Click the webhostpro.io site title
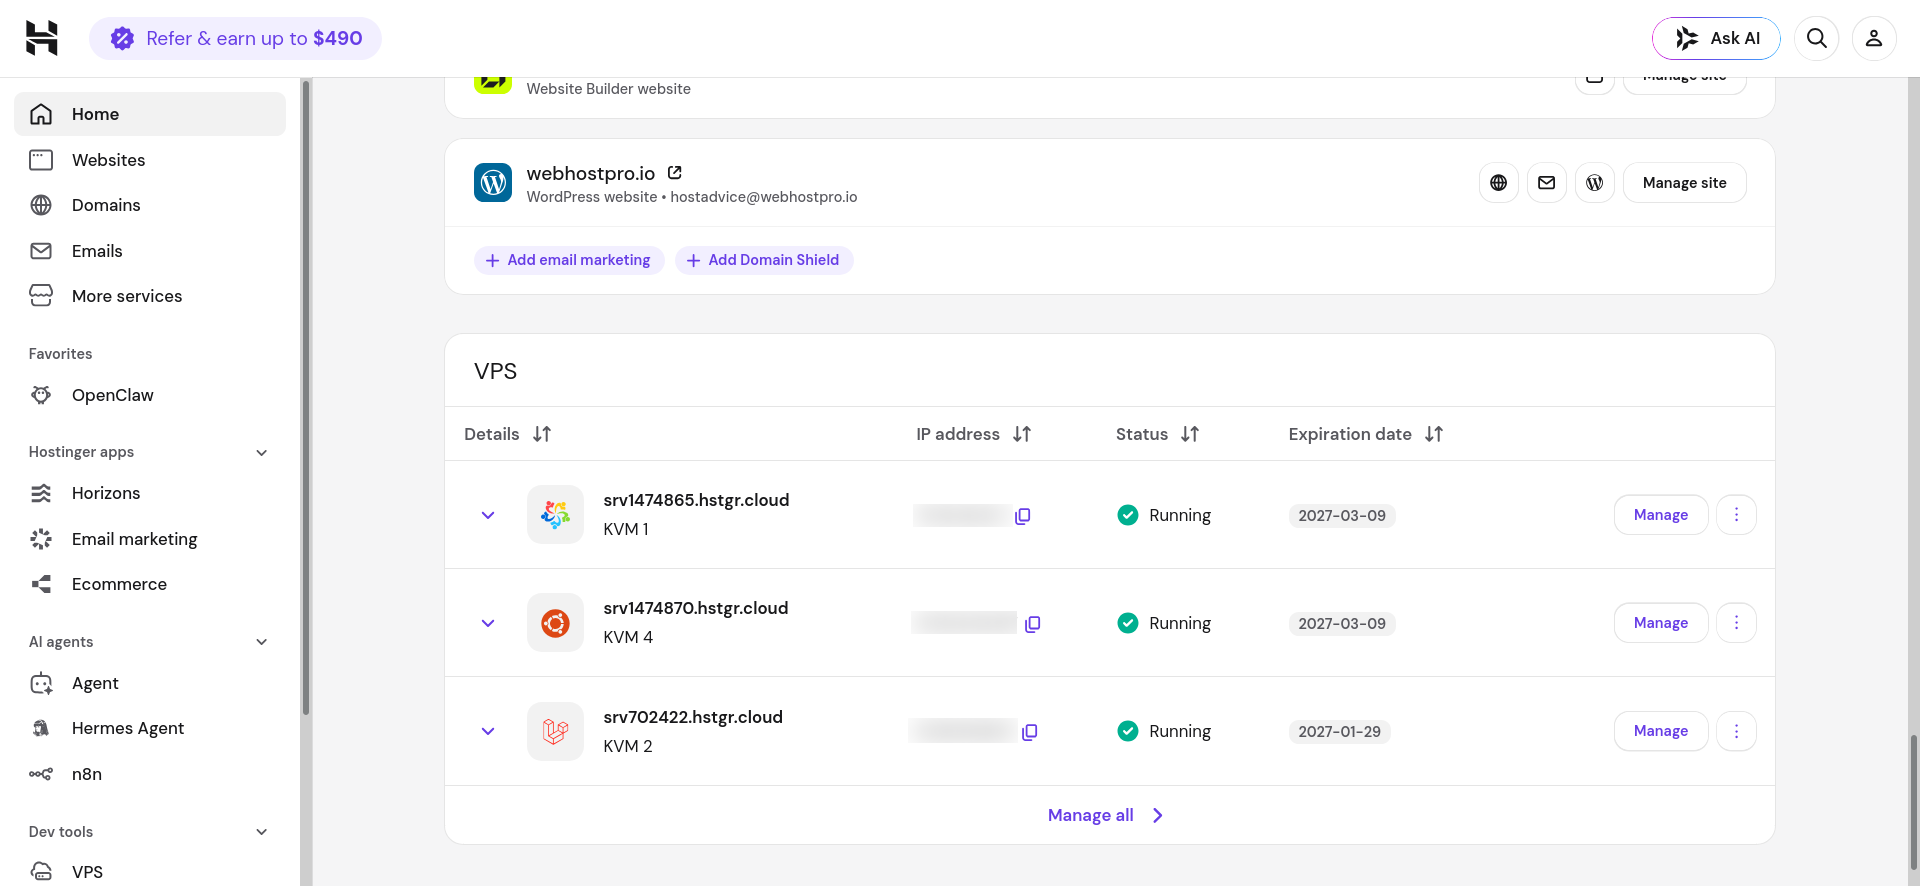Screen dimensions: 1920x886 591,173
